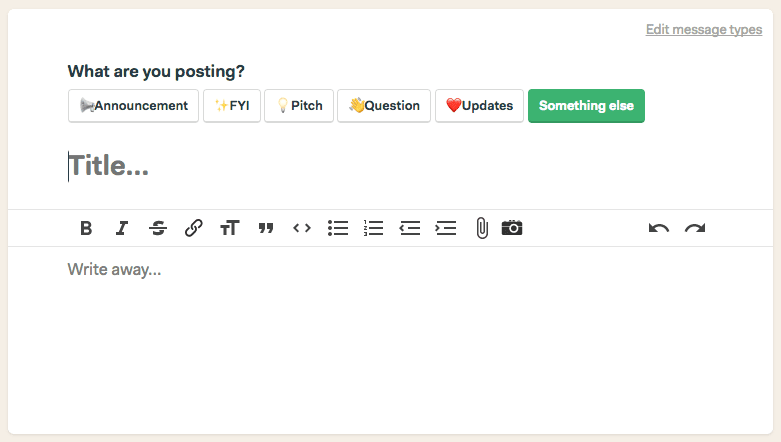Apply italic formatting
This screenshot has width=781, height=442.
coord(122,228)
